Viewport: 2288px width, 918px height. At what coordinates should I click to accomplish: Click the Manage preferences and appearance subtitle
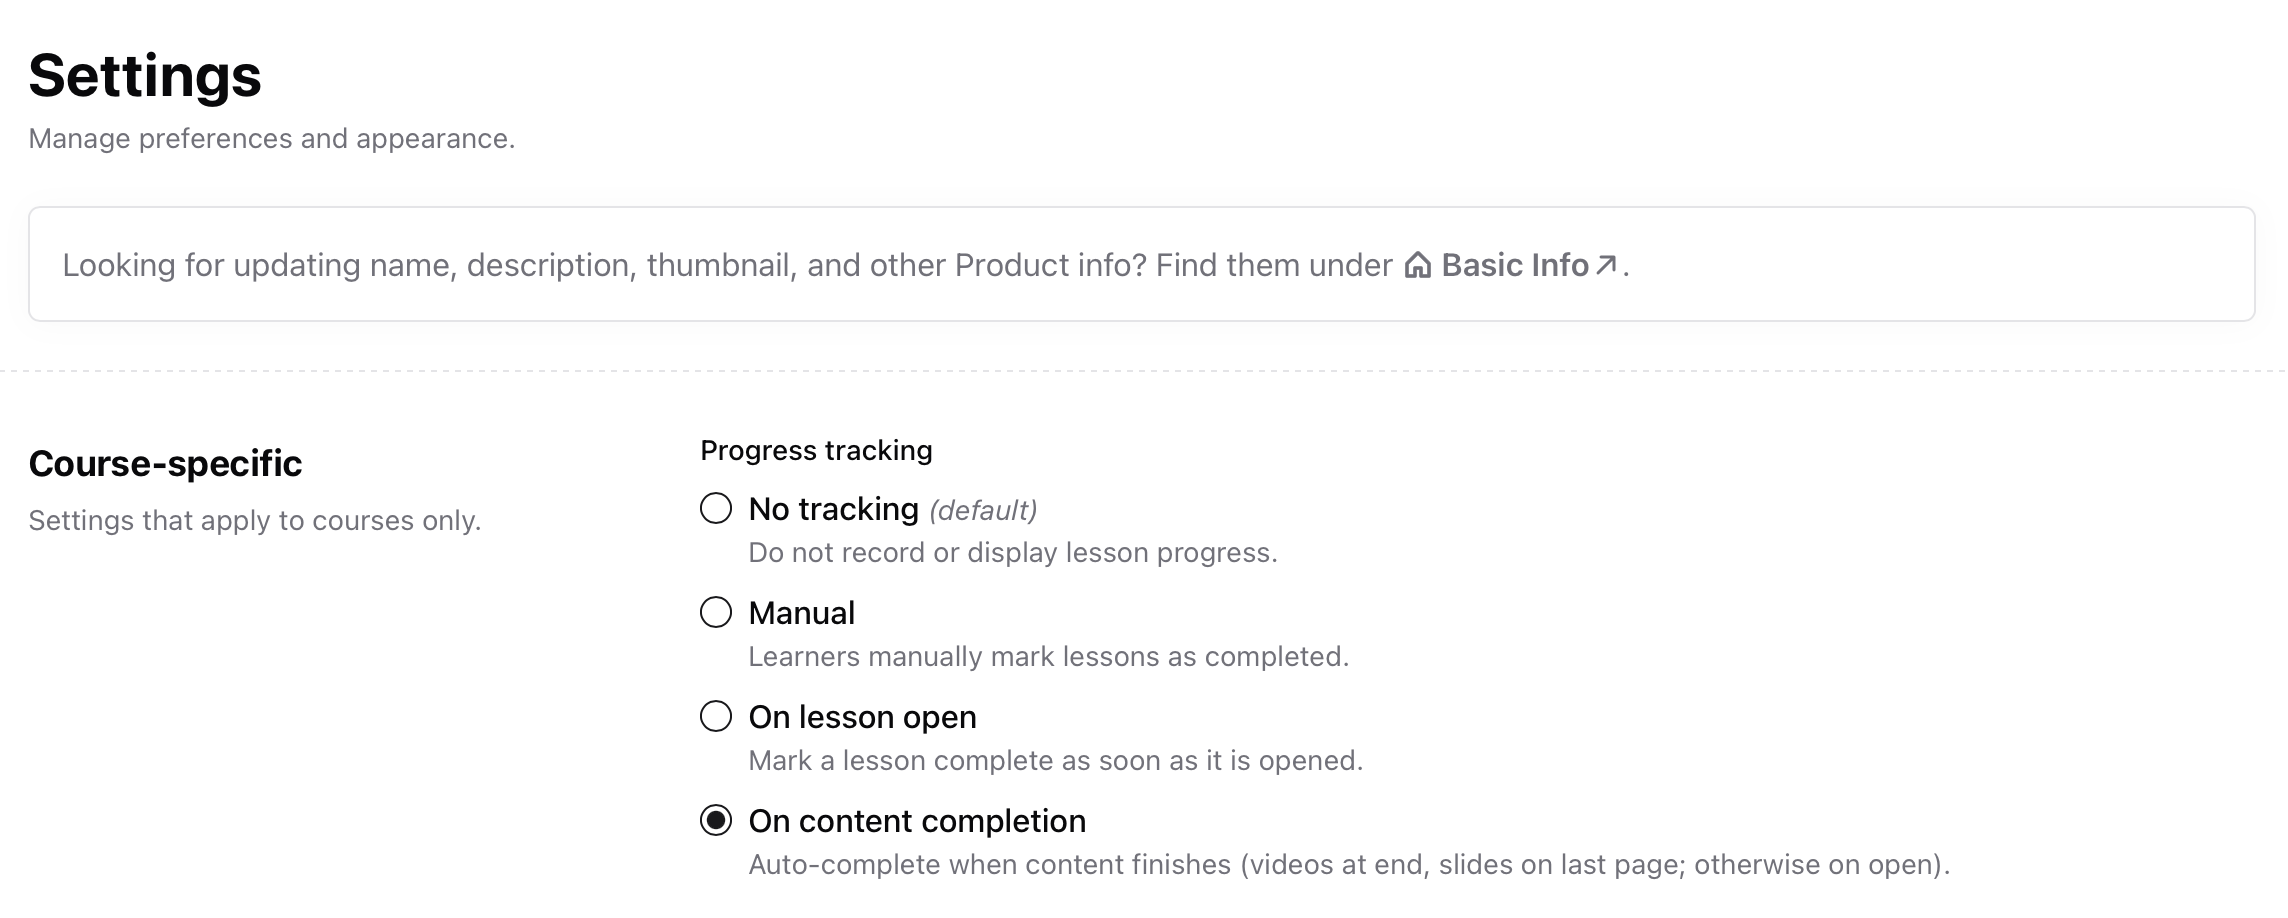click(272, 139)
